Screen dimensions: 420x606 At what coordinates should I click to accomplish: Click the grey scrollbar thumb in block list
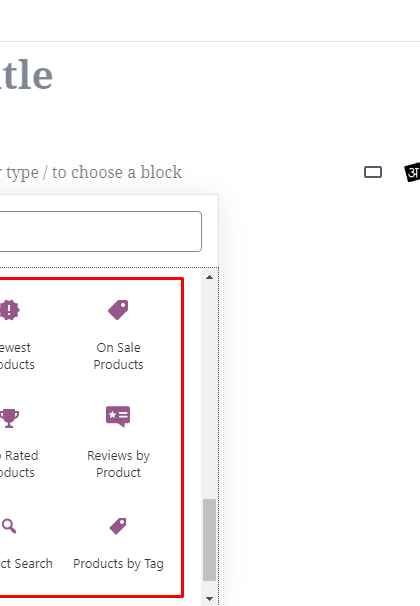click(x=209, y=540)
